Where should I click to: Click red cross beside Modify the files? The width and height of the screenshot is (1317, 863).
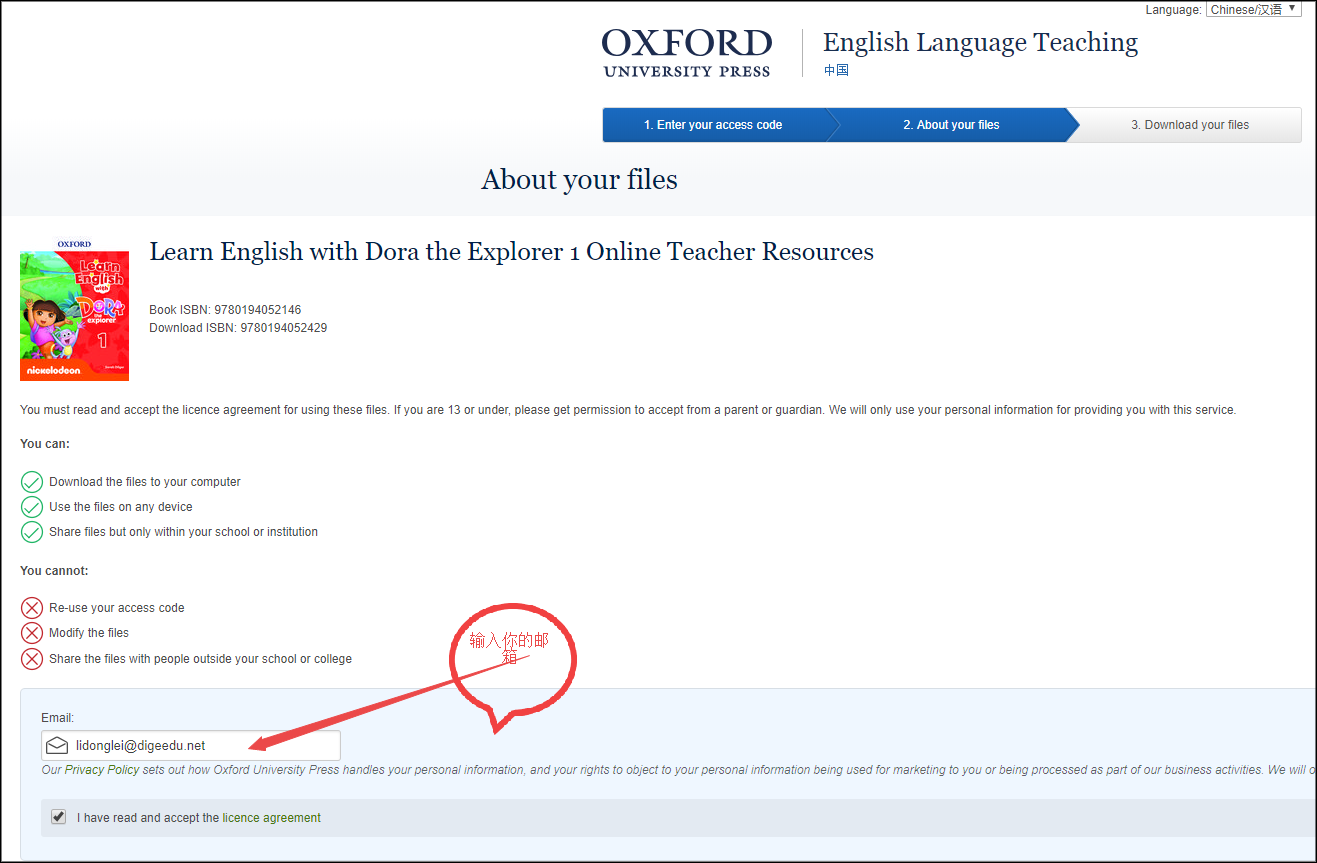pos(32,633)
